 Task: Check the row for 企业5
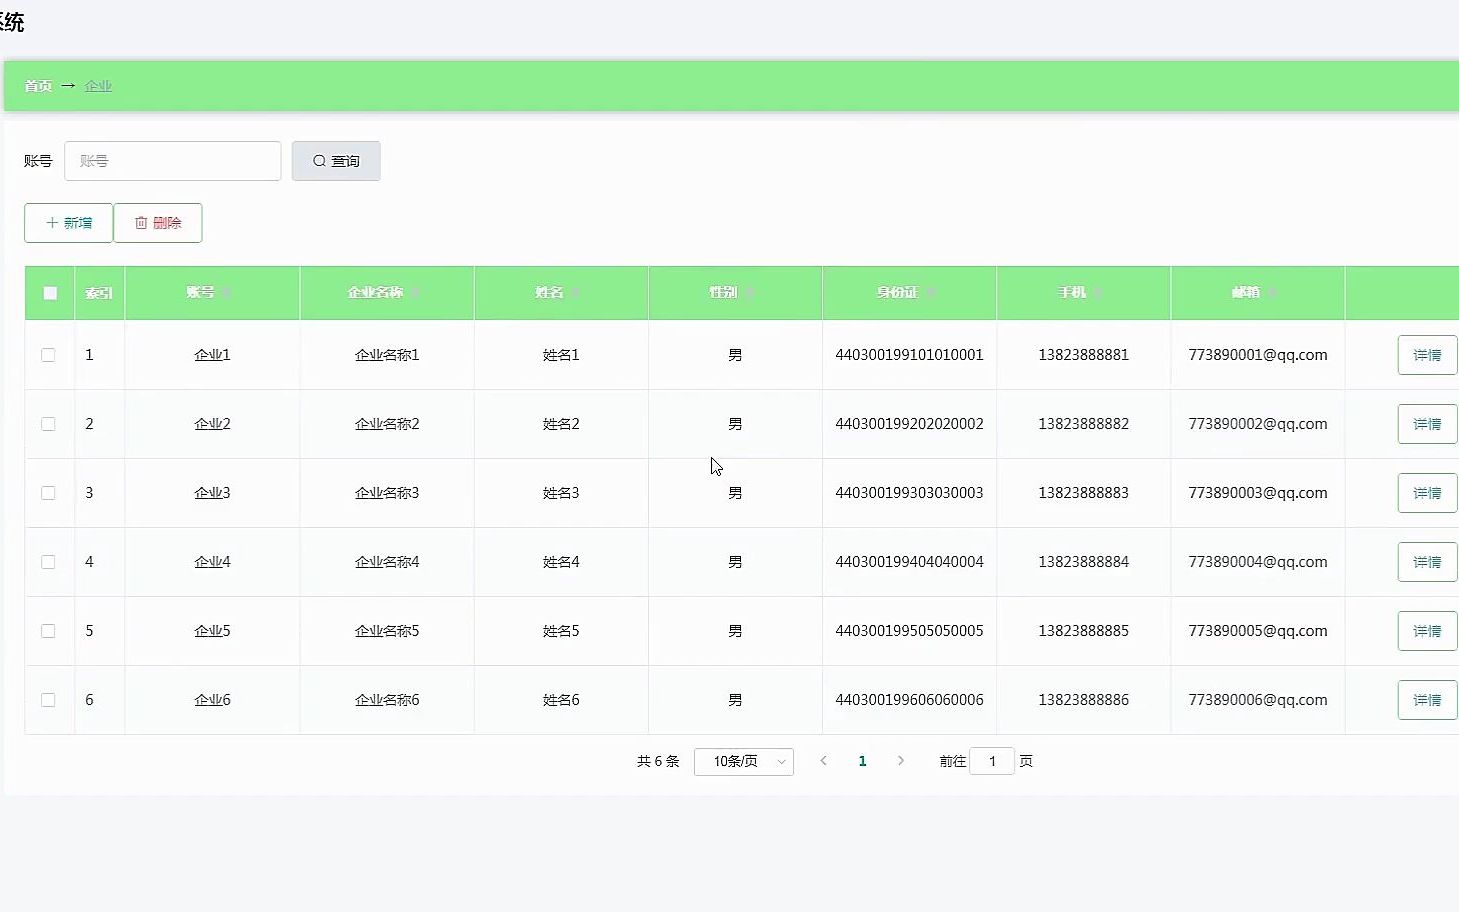pyautogui.click(x=48, y=631)
